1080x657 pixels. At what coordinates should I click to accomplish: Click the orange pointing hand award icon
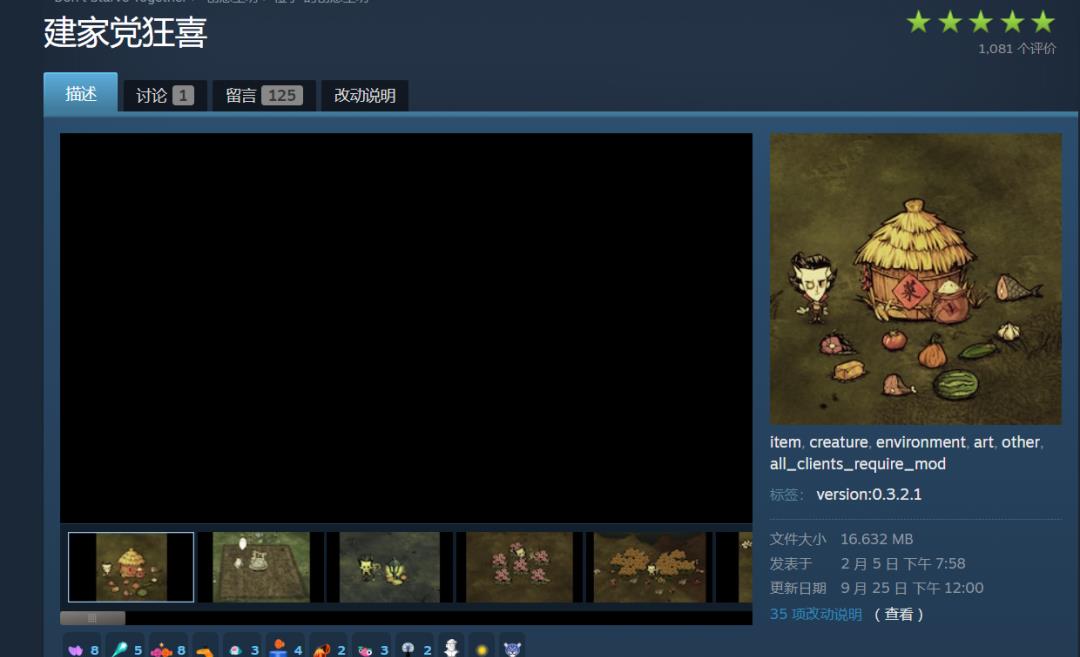click(205, 649)
